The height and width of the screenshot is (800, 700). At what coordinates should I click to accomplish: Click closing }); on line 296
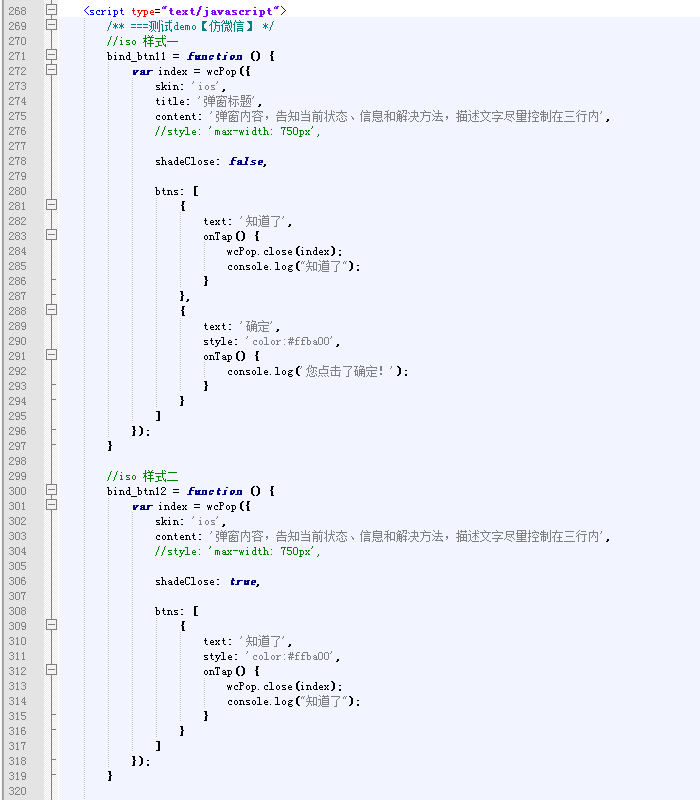coord(141,432)
